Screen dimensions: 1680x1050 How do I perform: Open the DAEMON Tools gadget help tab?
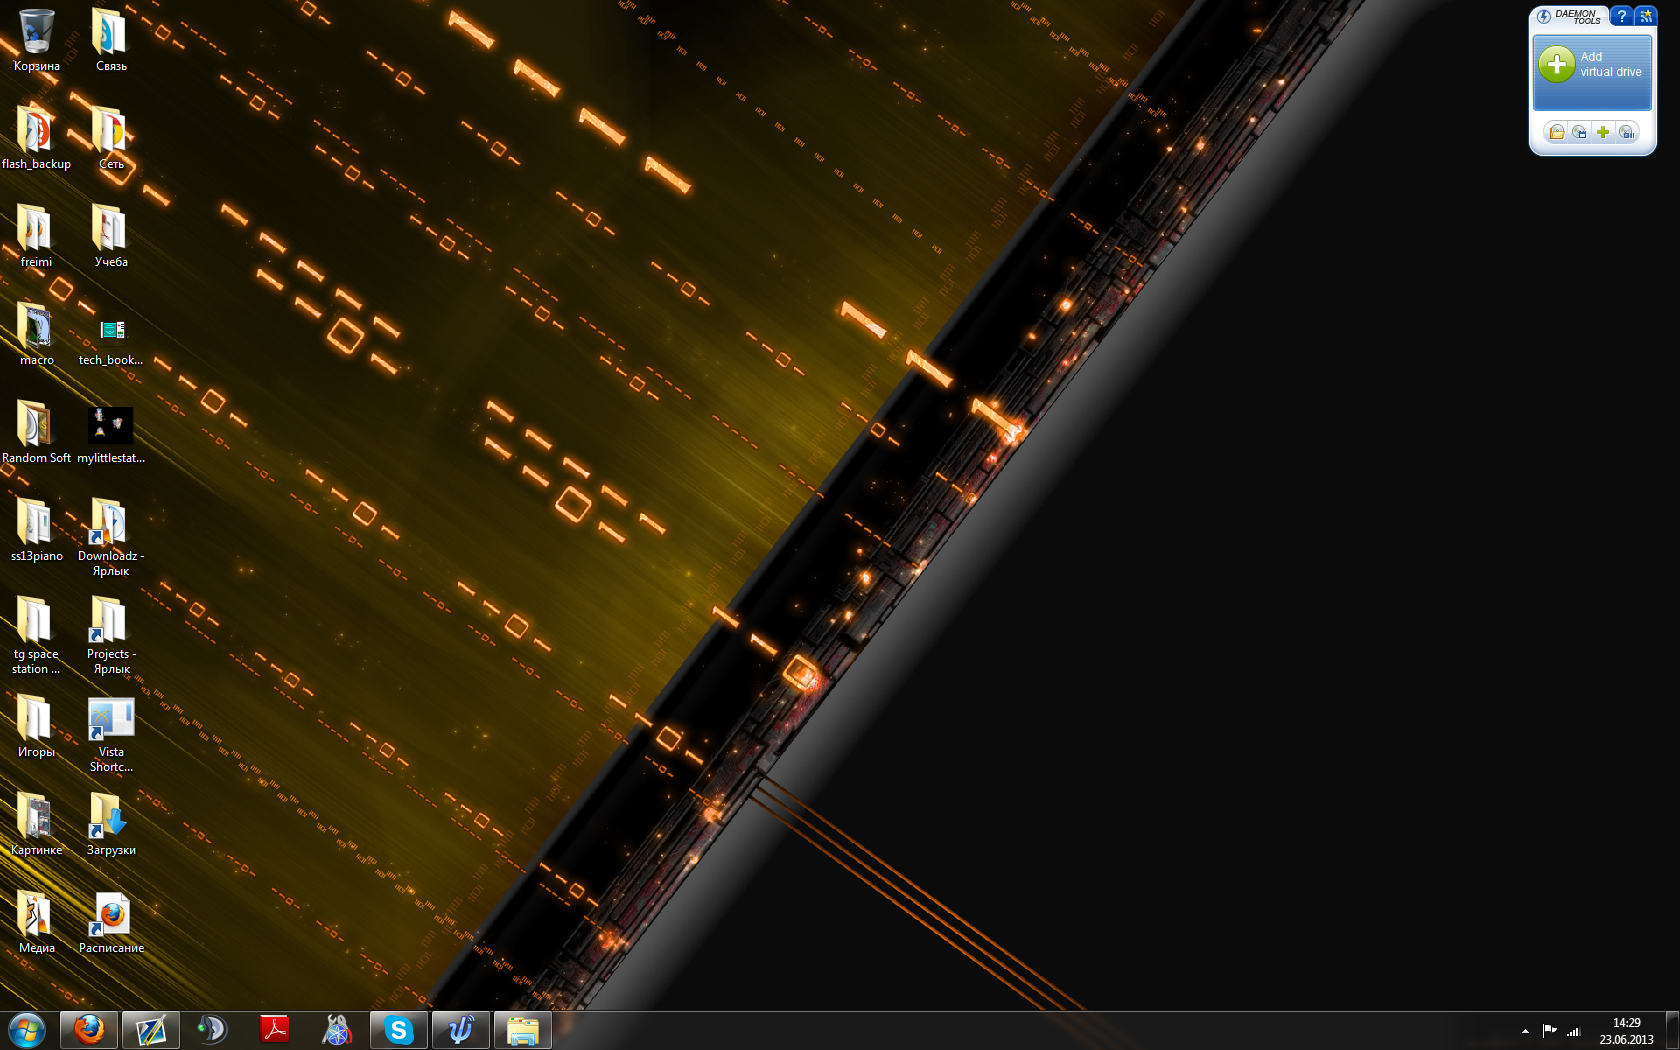click(1621, 16)
